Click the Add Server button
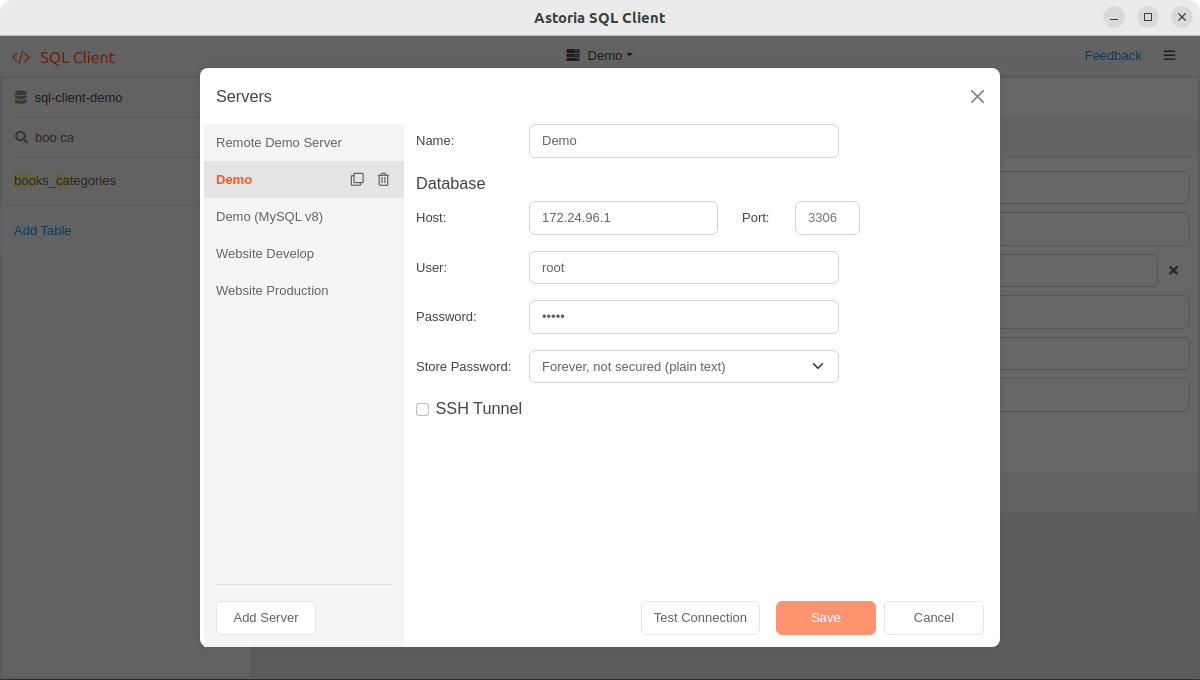This screenshot has height=680, width=1200. [265, 617]
